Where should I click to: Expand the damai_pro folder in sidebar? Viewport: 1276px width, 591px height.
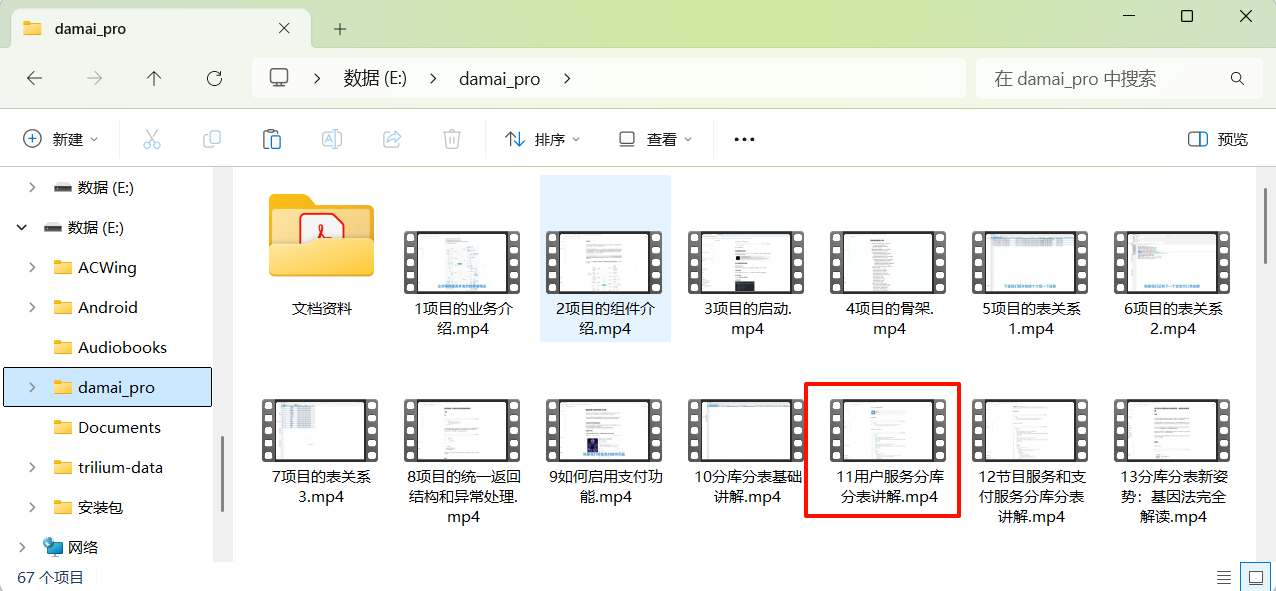coord(32,387)
